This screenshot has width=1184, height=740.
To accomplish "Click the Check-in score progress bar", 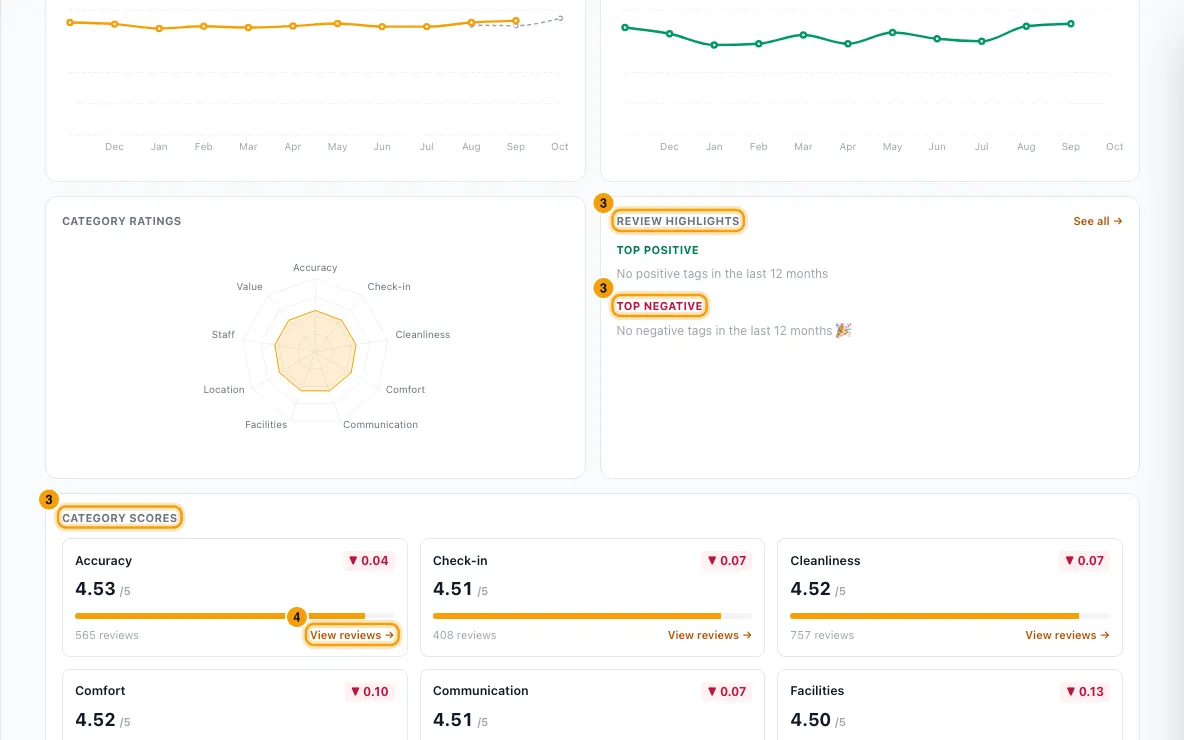I will pos(592,616).
